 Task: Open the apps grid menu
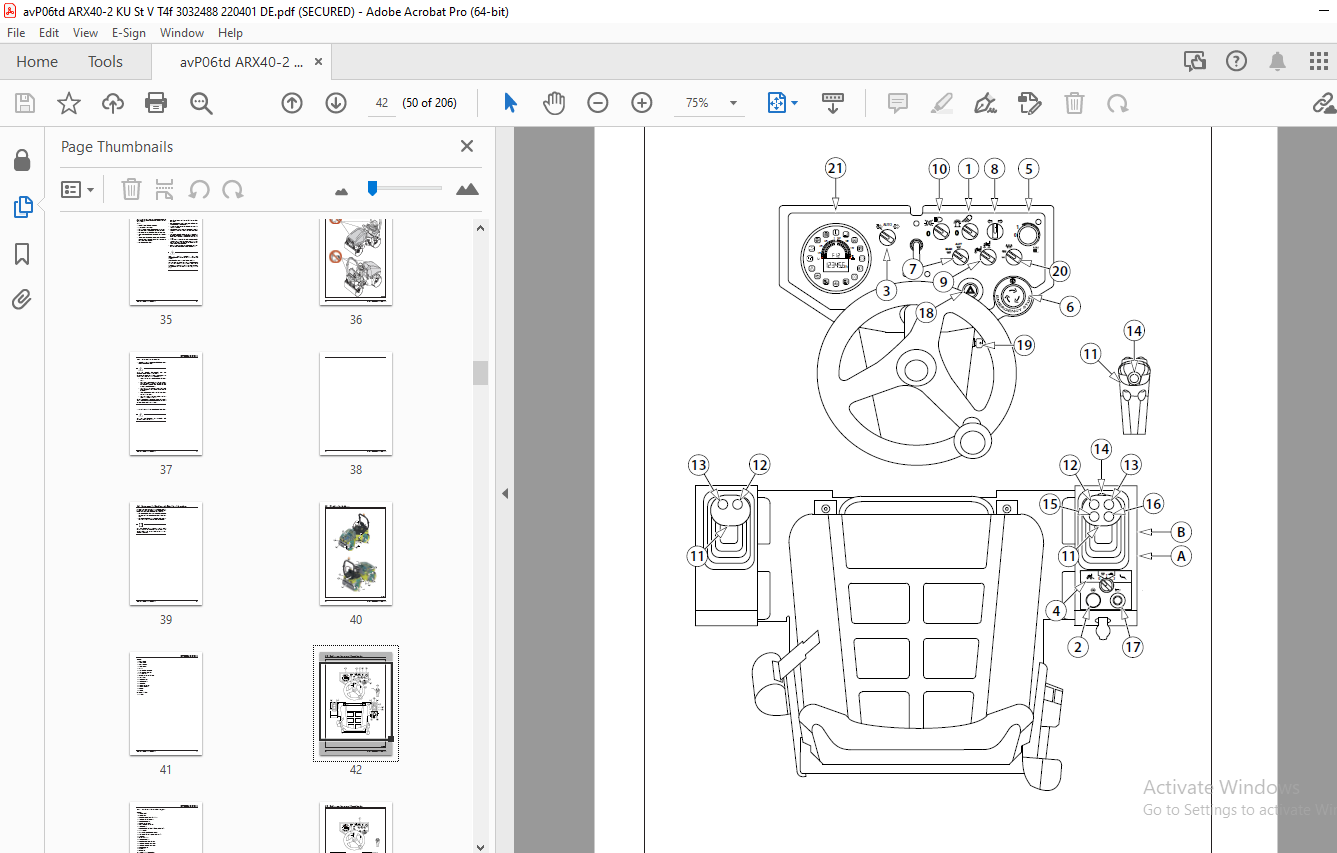pyautogui.click(x=1318, y=61)
